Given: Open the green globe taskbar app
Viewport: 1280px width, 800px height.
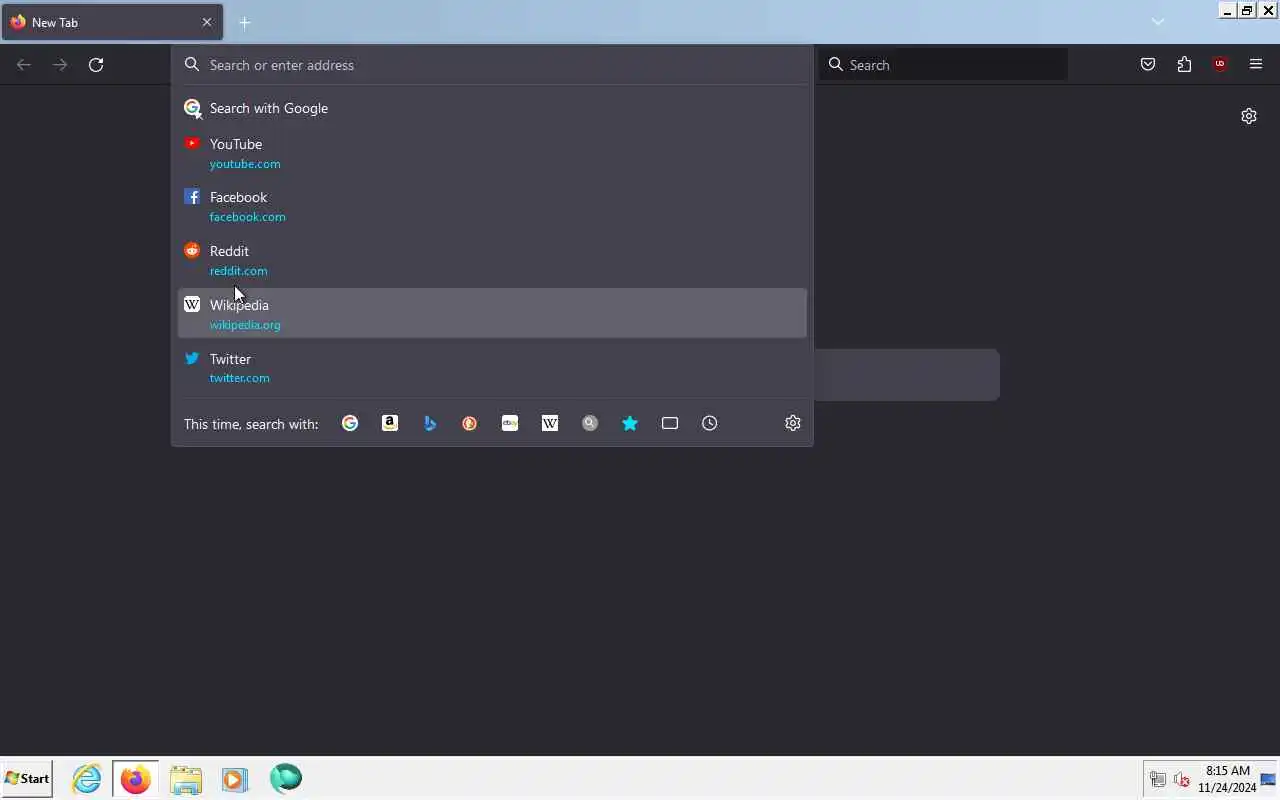Looking at the screenshot, I should click(x=285, y=778).
